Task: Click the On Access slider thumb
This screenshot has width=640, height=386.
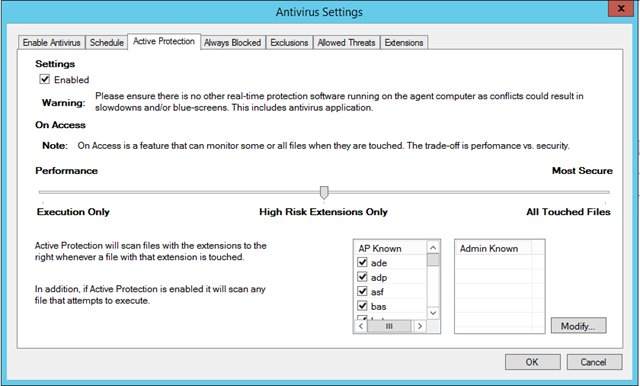Action: point(324,192)
